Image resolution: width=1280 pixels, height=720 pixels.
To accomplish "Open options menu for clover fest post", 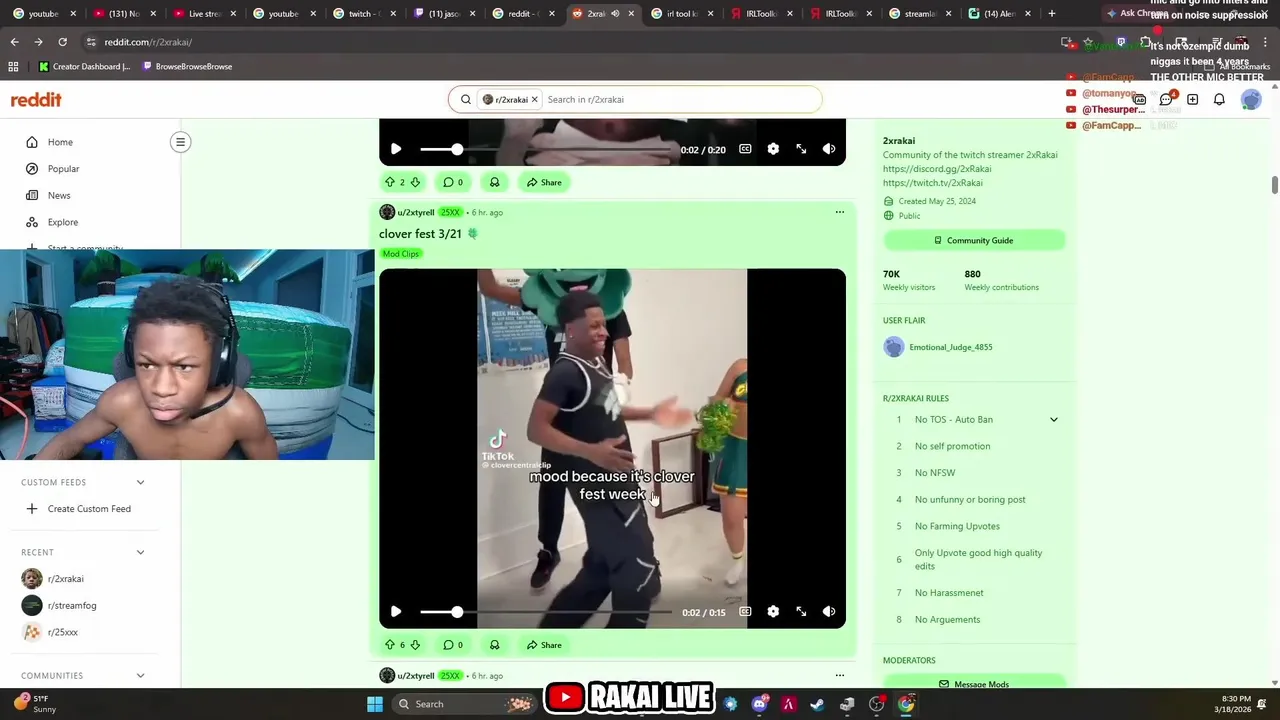I will click(840, 212).
